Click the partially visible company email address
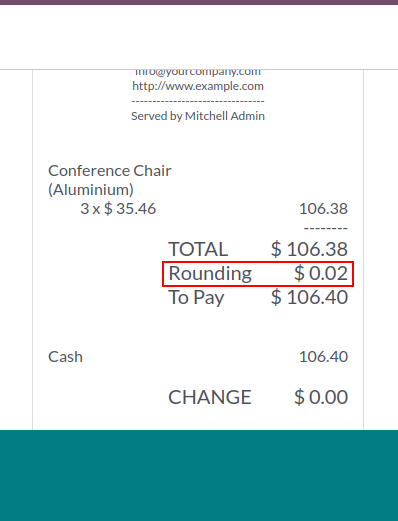The width and height of the screenshot is (398, 521). tap(198, 72)
